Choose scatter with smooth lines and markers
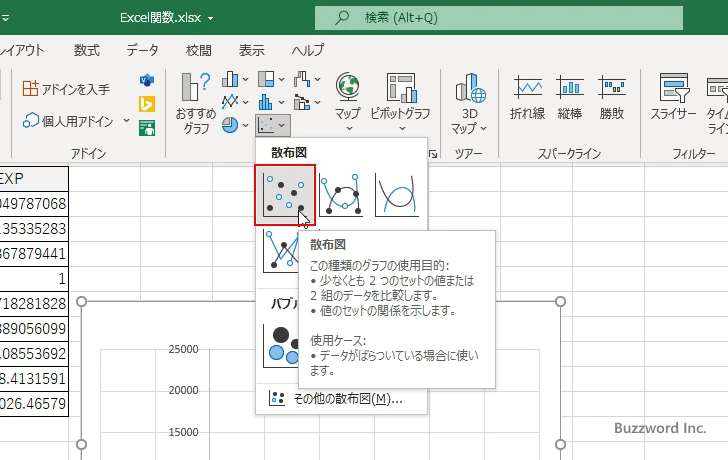The height and width of the screenshot is (460, 728). pyautogui.click(x=341, y=195)
